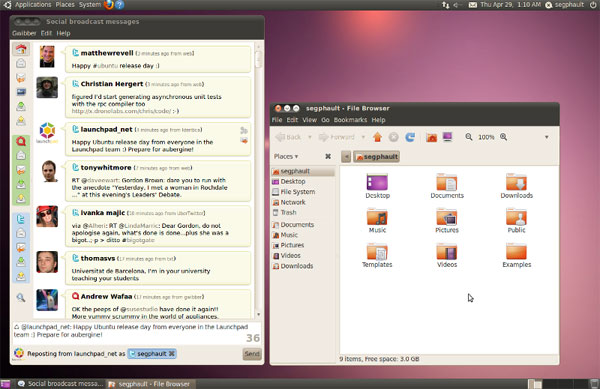The height and width of the screenshot is (389, 600).
Task: Open the Help icon in top panel
Action: tap(120, 5)
